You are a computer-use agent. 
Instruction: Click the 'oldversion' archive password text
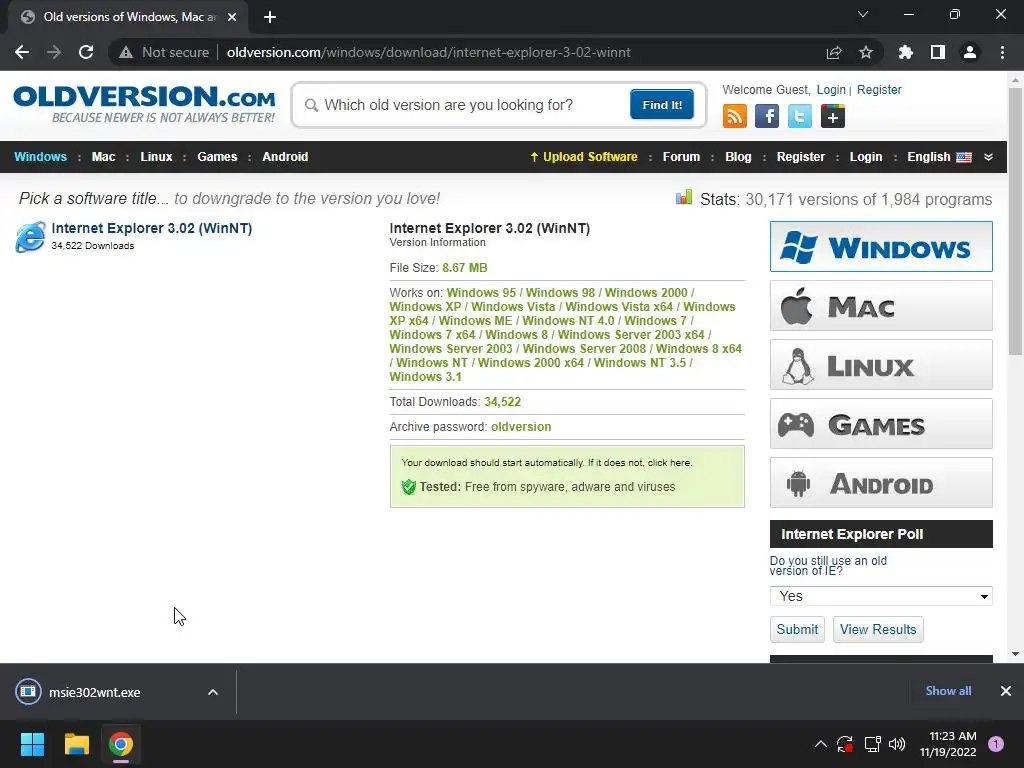click(x=521, y=427)
